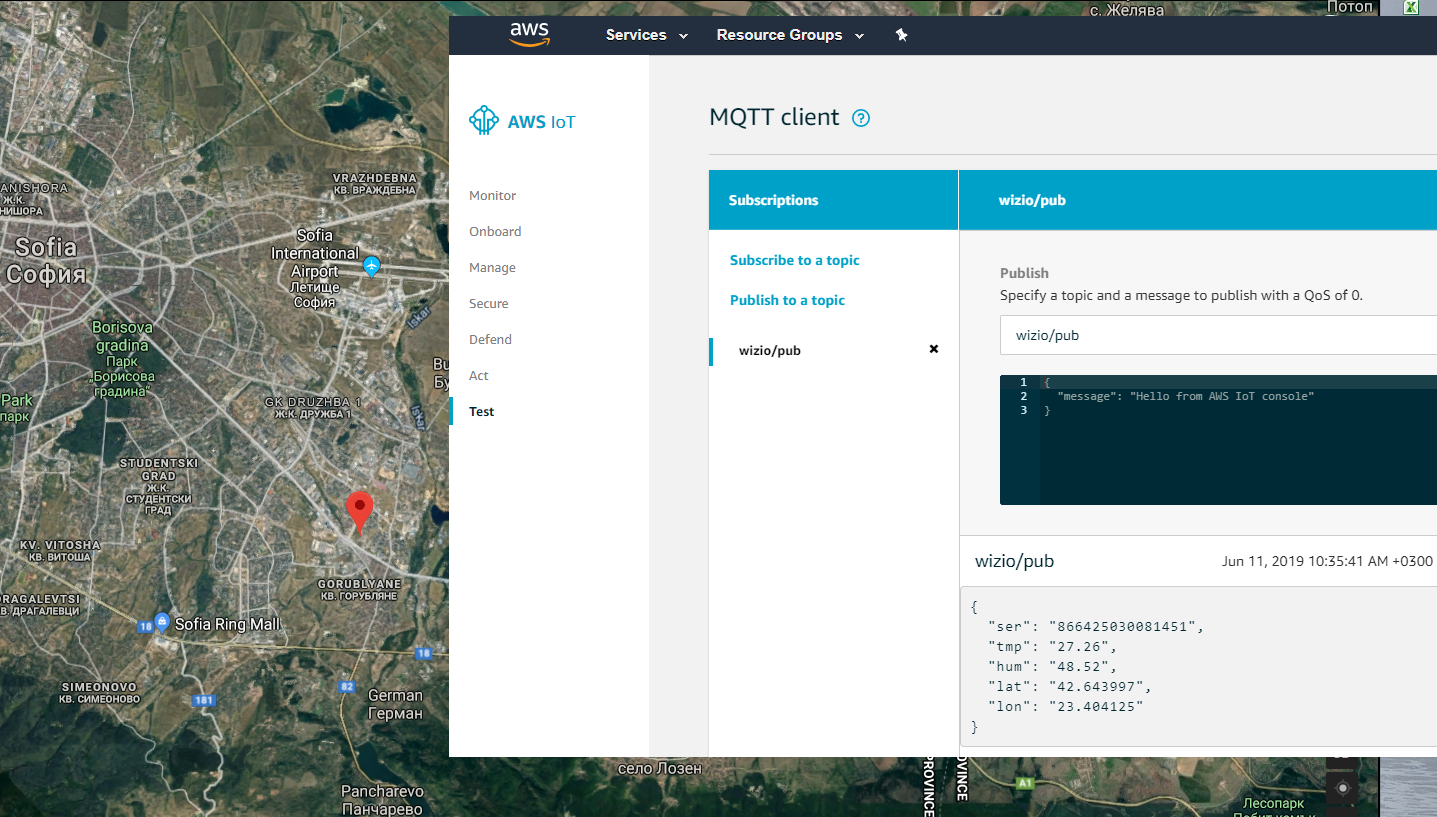Click the Vrazhdebna district label

point(373,184)
